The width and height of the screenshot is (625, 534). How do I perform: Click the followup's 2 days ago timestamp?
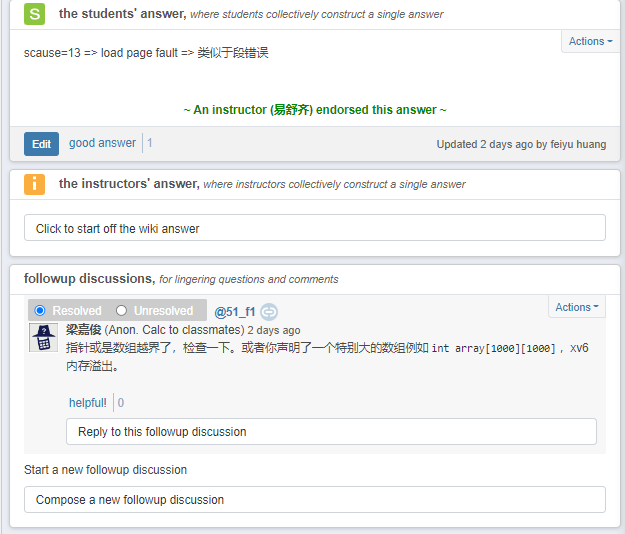click(273, 330)
